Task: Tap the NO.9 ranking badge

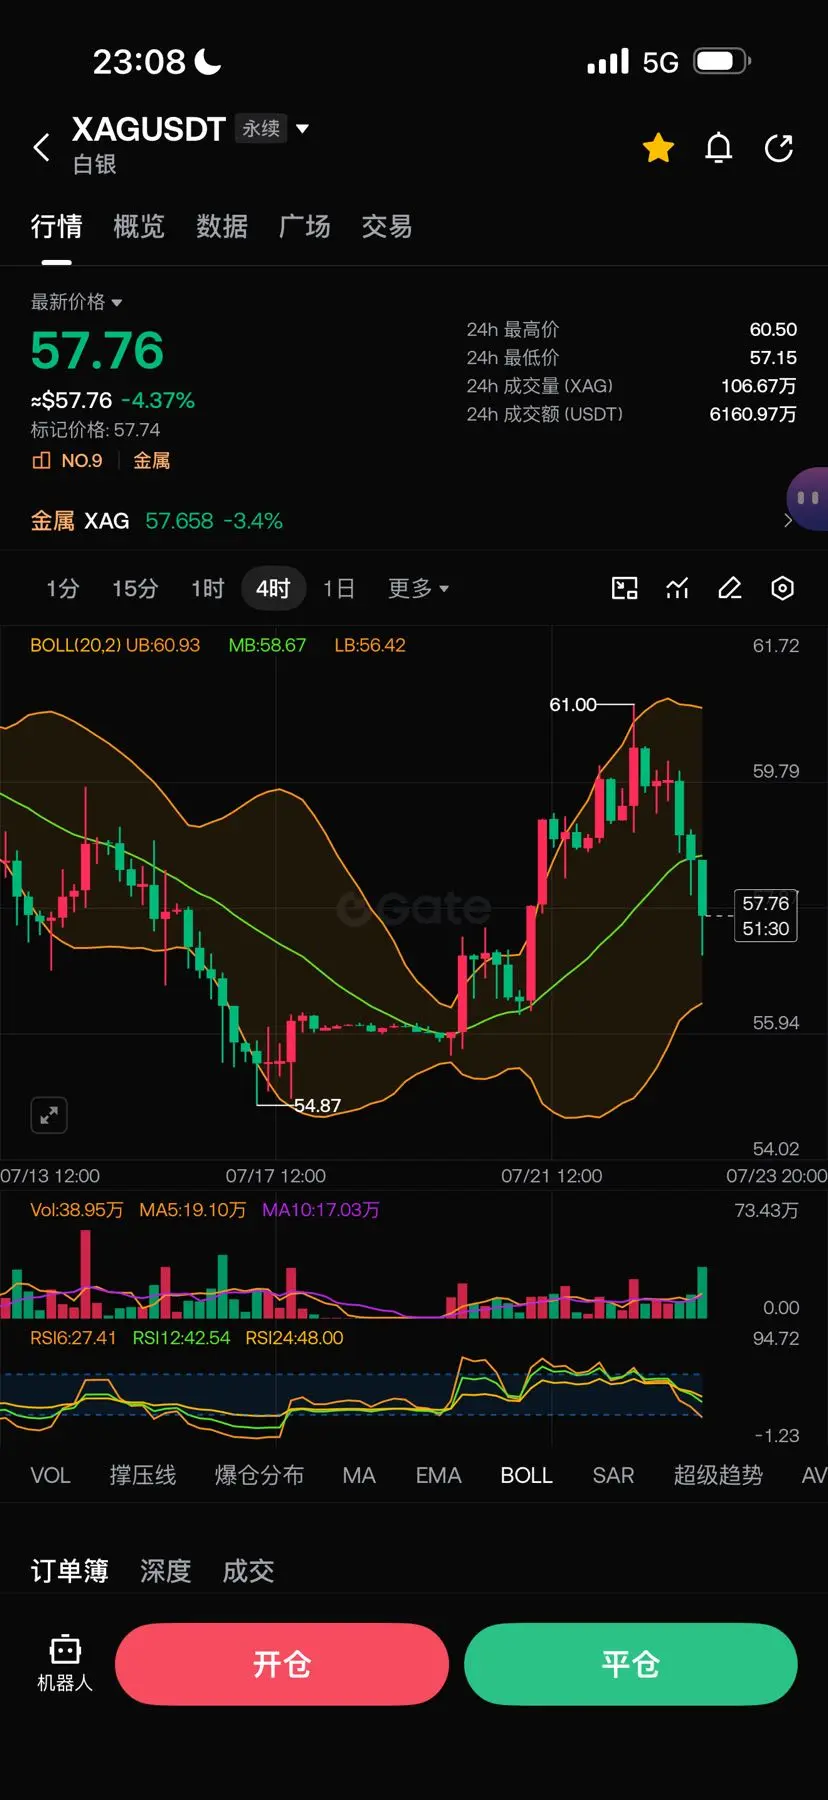Action: 68,461
